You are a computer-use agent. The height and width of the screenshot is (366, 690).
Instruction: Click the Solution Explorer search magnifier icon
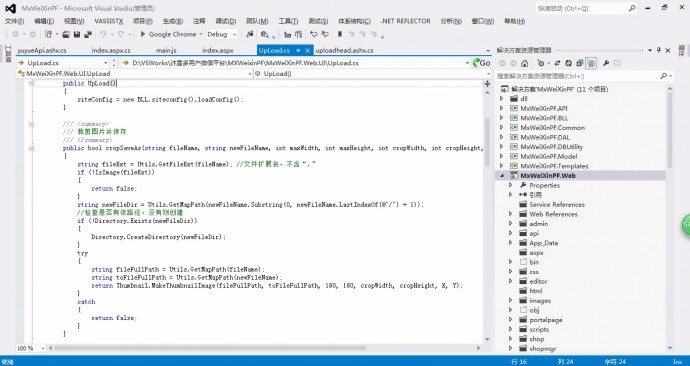click(x=664, y=76)
